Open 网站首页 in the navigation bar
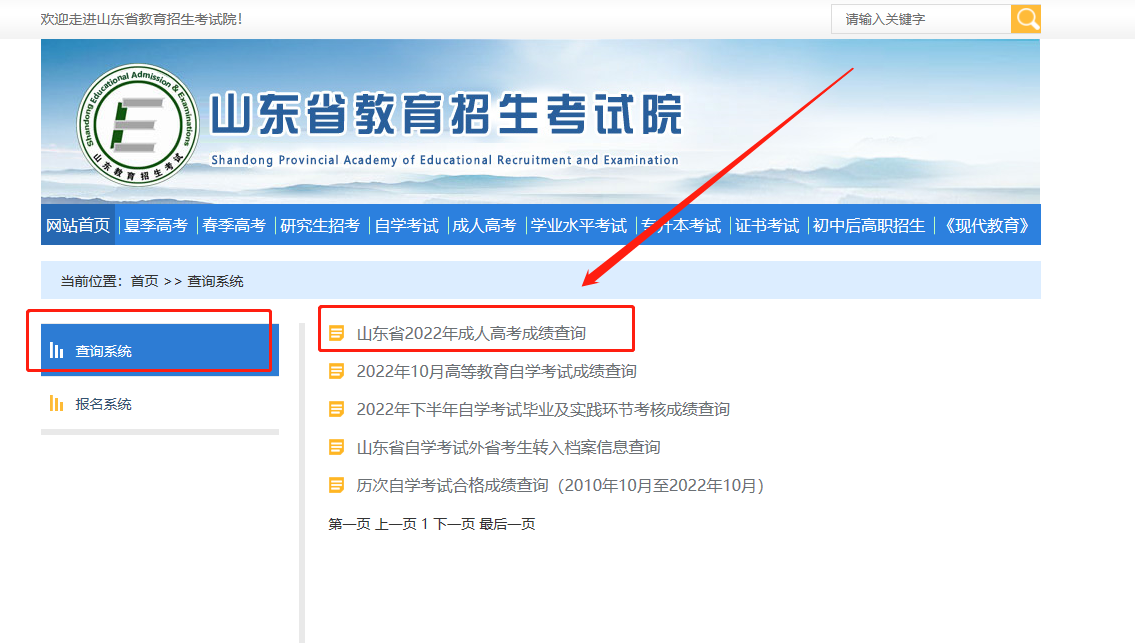Viewport: 1135px width, 643px height. (x=78, y=225)
